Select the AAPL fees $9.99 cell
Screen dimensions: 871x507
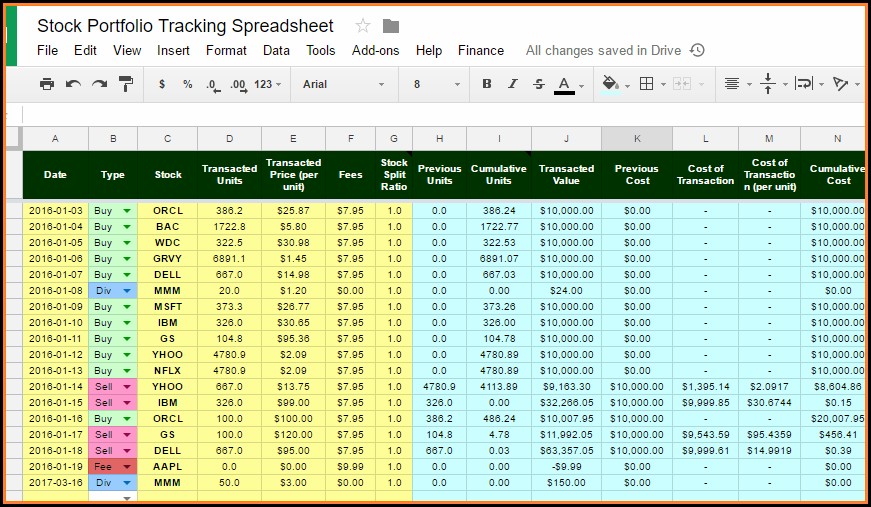click(351, 467)
